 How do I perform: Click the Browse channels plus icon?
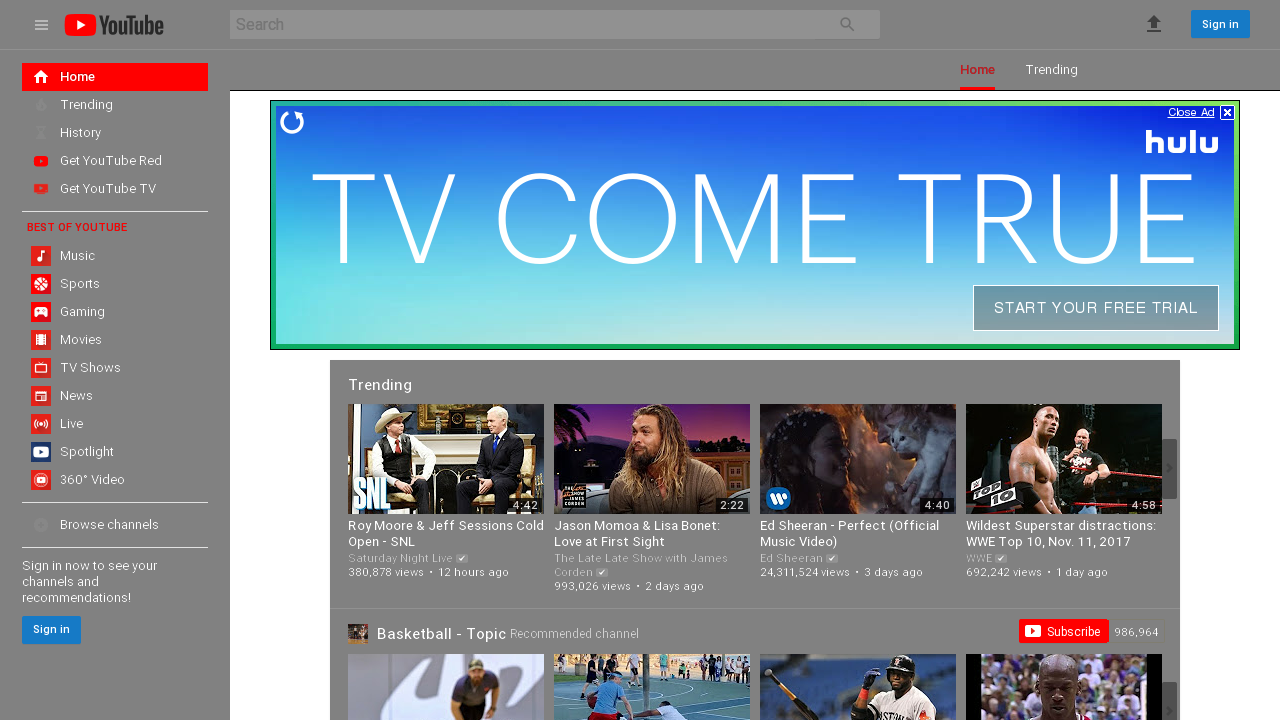click(x=41, y=525)
